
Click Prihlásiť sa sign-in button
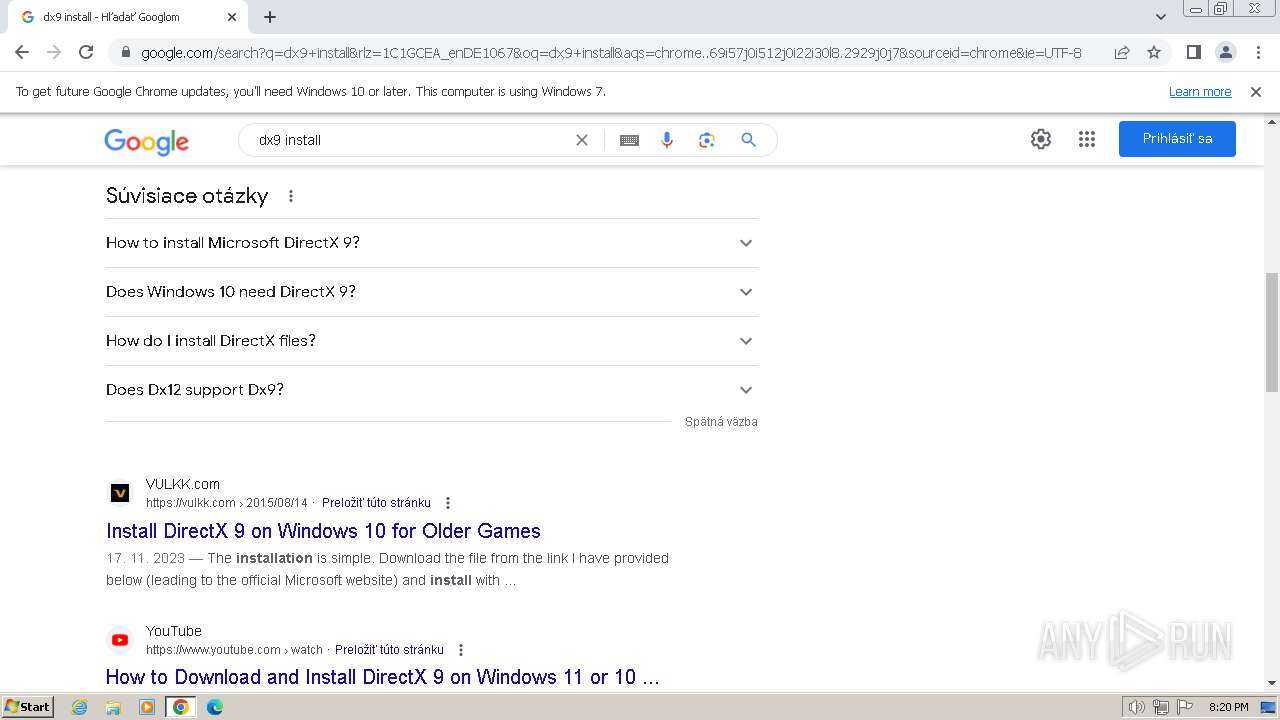[x=1177, y=139]
